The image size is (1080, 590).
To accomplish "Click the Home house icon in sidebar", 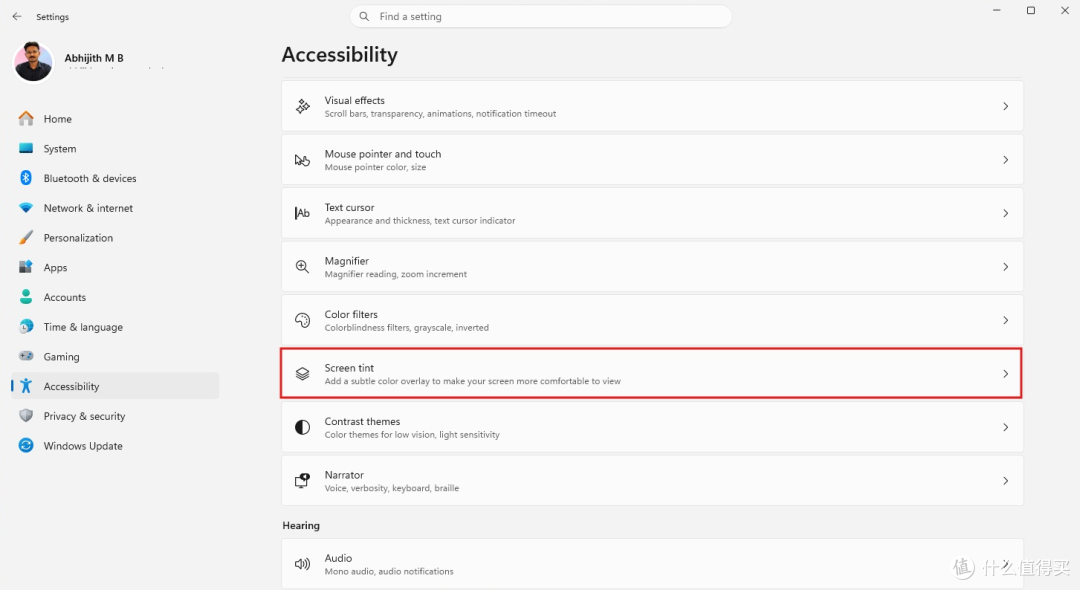I will coord(26,118).
